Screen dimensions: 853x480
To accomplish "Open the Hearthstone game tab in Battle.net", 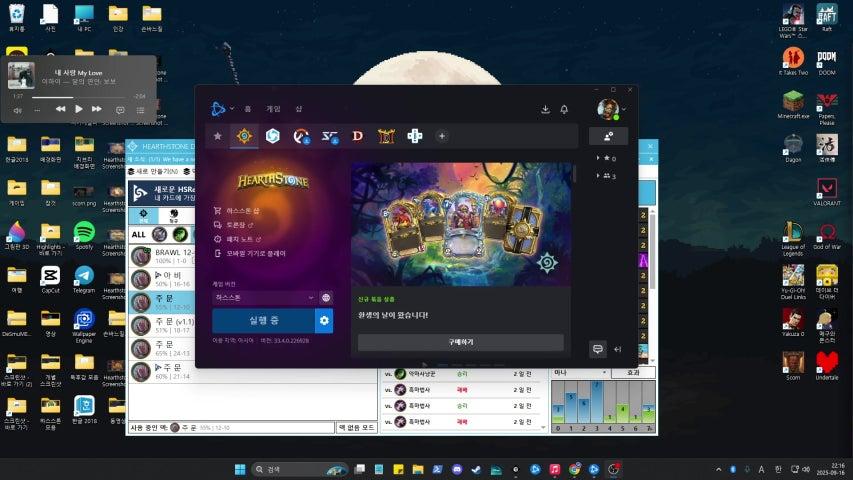I will [x=244, y=136].
